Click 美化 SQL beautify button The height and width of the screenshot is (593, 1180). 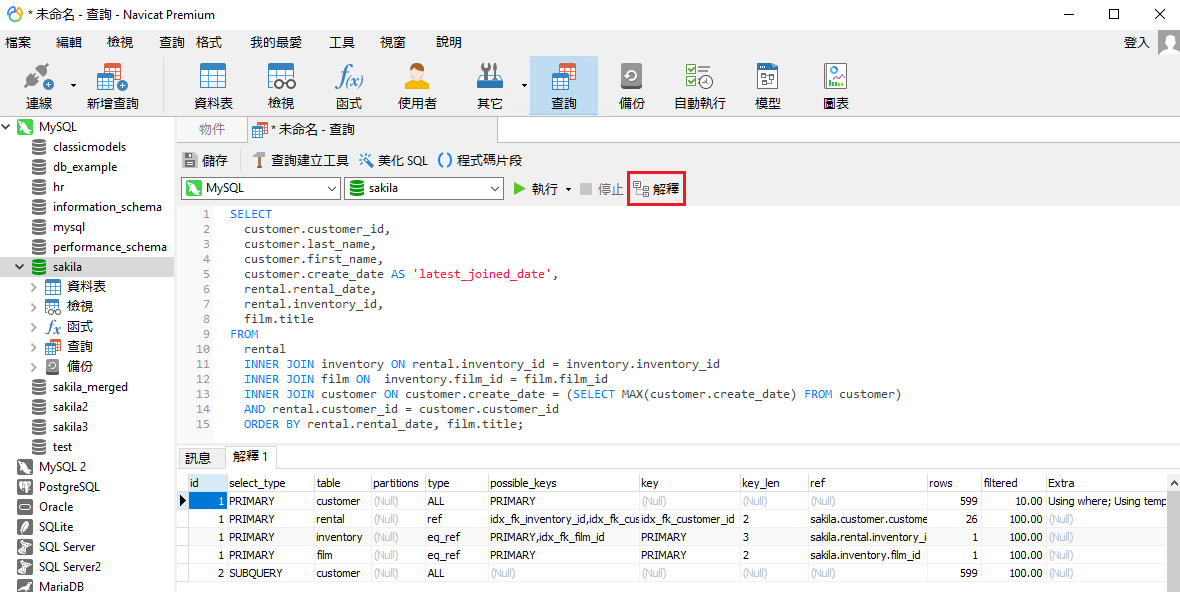(393, 160)
